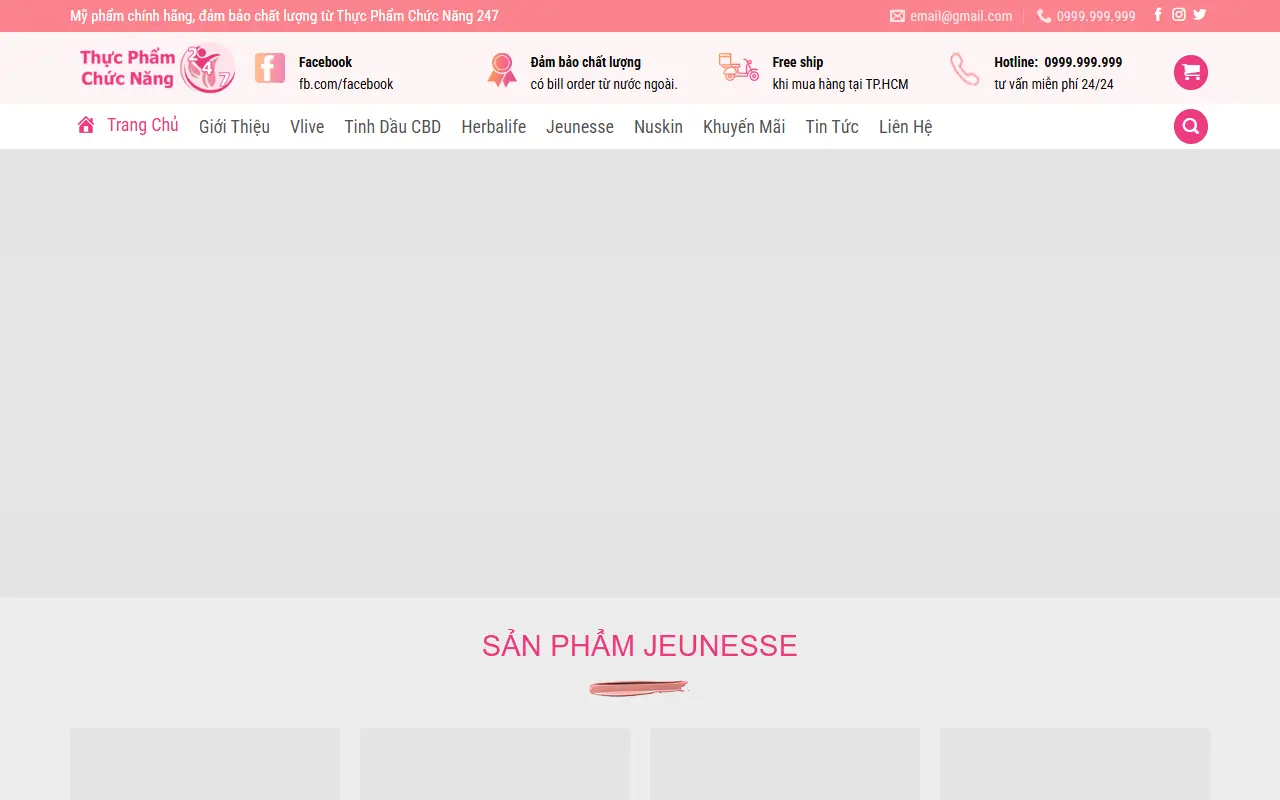The image size is (1280, 800).
Task: Open Giới Thiệu menu item
Action: (x=234, y=127)
